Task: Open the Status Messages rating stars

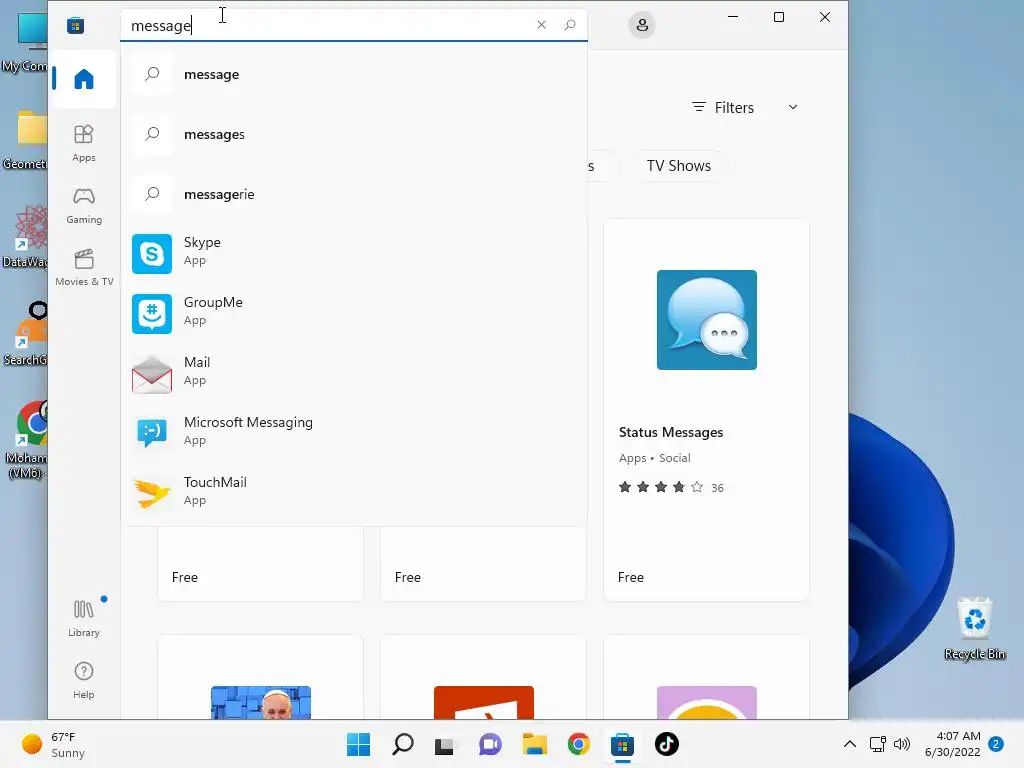Action: 661,487
